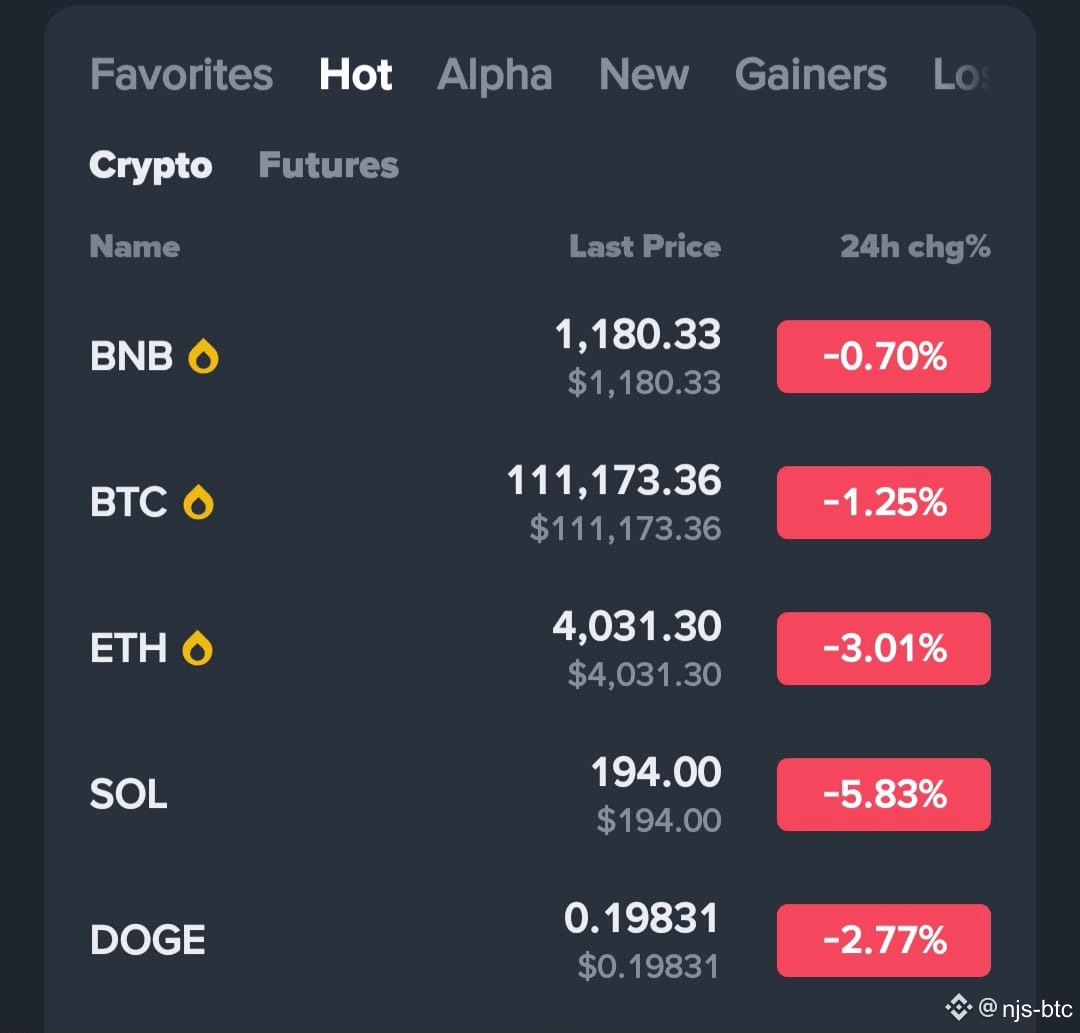Sort the list by 24h chg%
Image resolution: width=1080 pixels, height=1033 pixels.
[915, 246]
